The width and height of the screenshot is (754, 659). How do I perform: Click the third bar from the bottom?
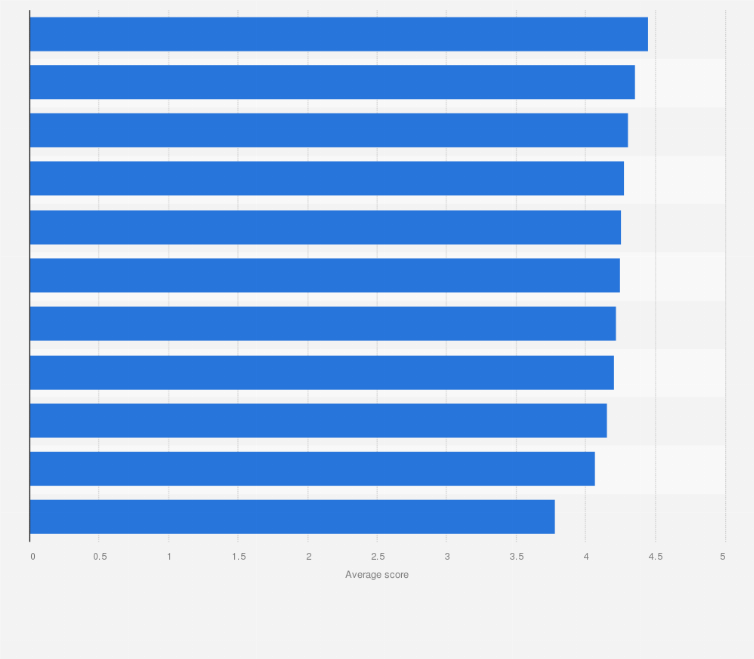[318, 420]
